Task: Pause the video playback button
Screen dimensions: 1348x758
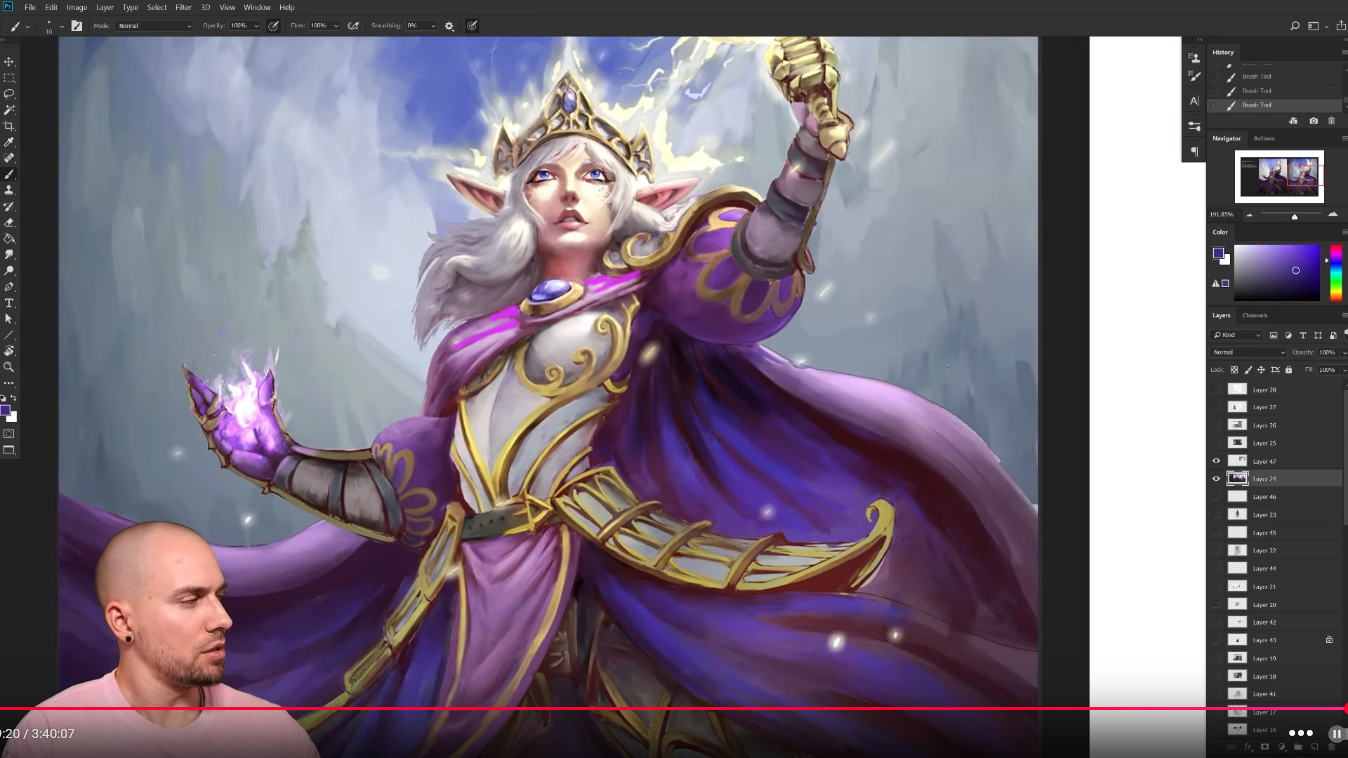Action: pos(1336,734)
